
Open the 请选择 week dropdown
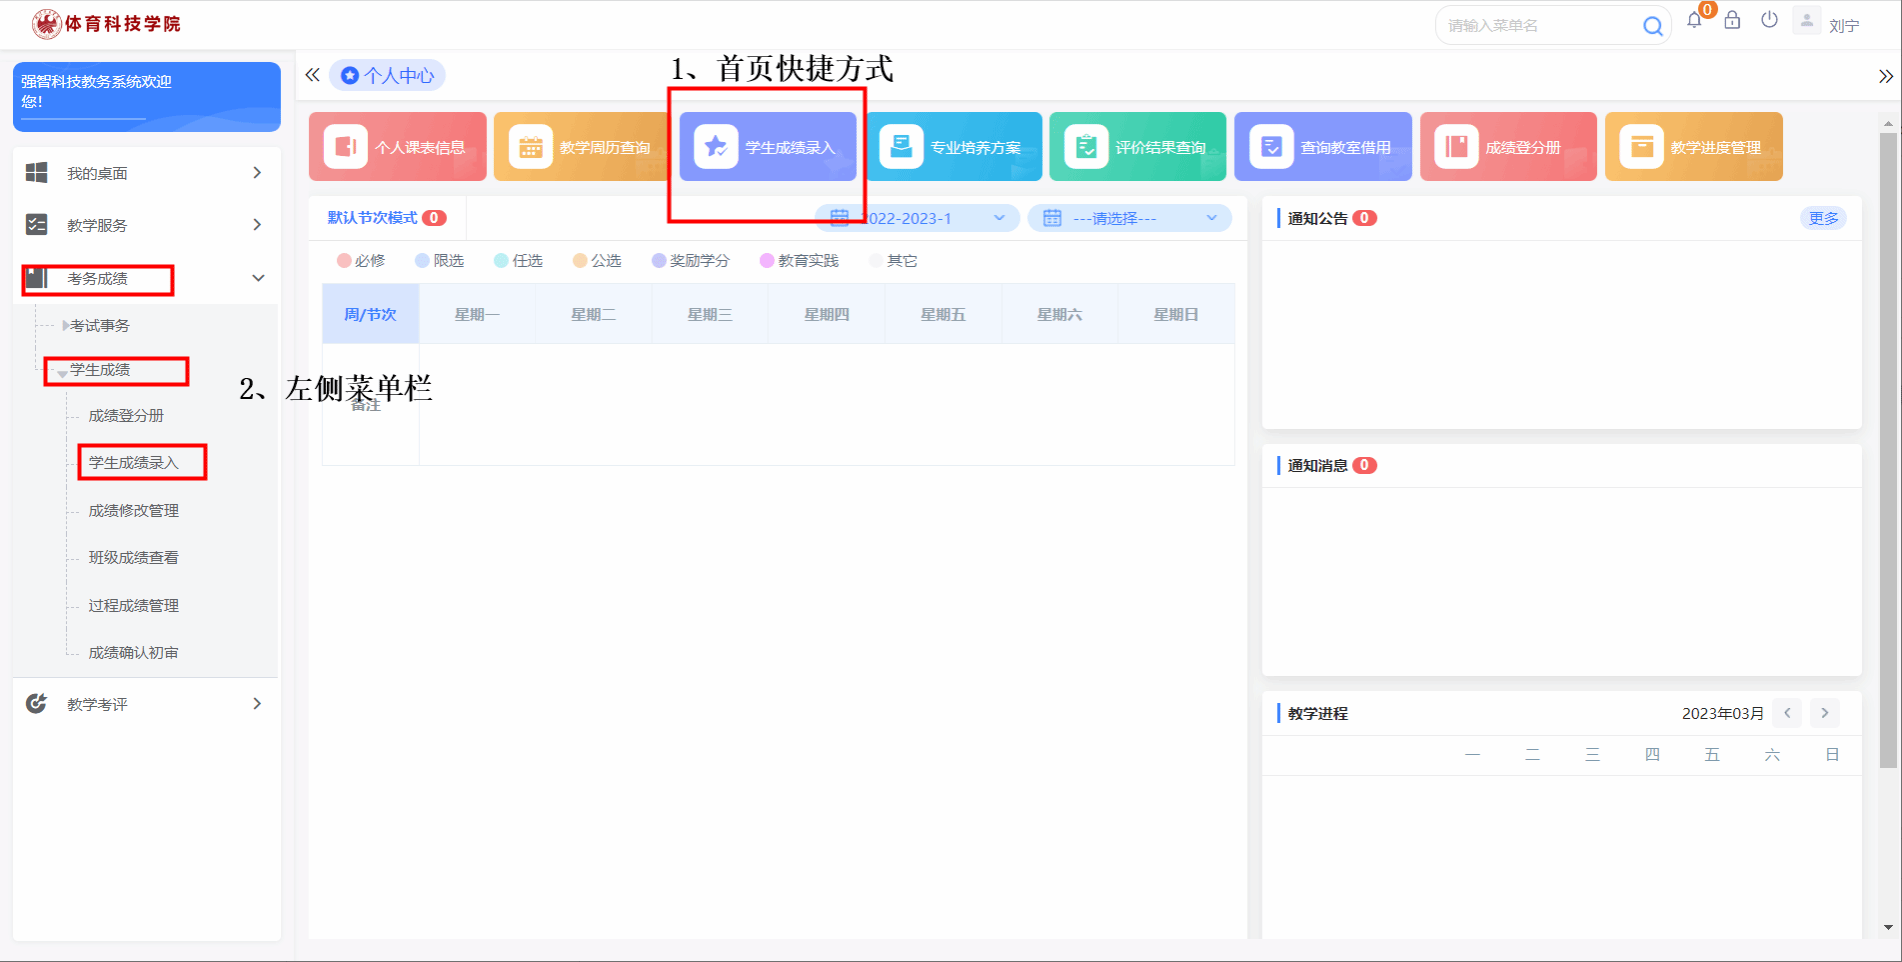click(x=1129, y=218)
